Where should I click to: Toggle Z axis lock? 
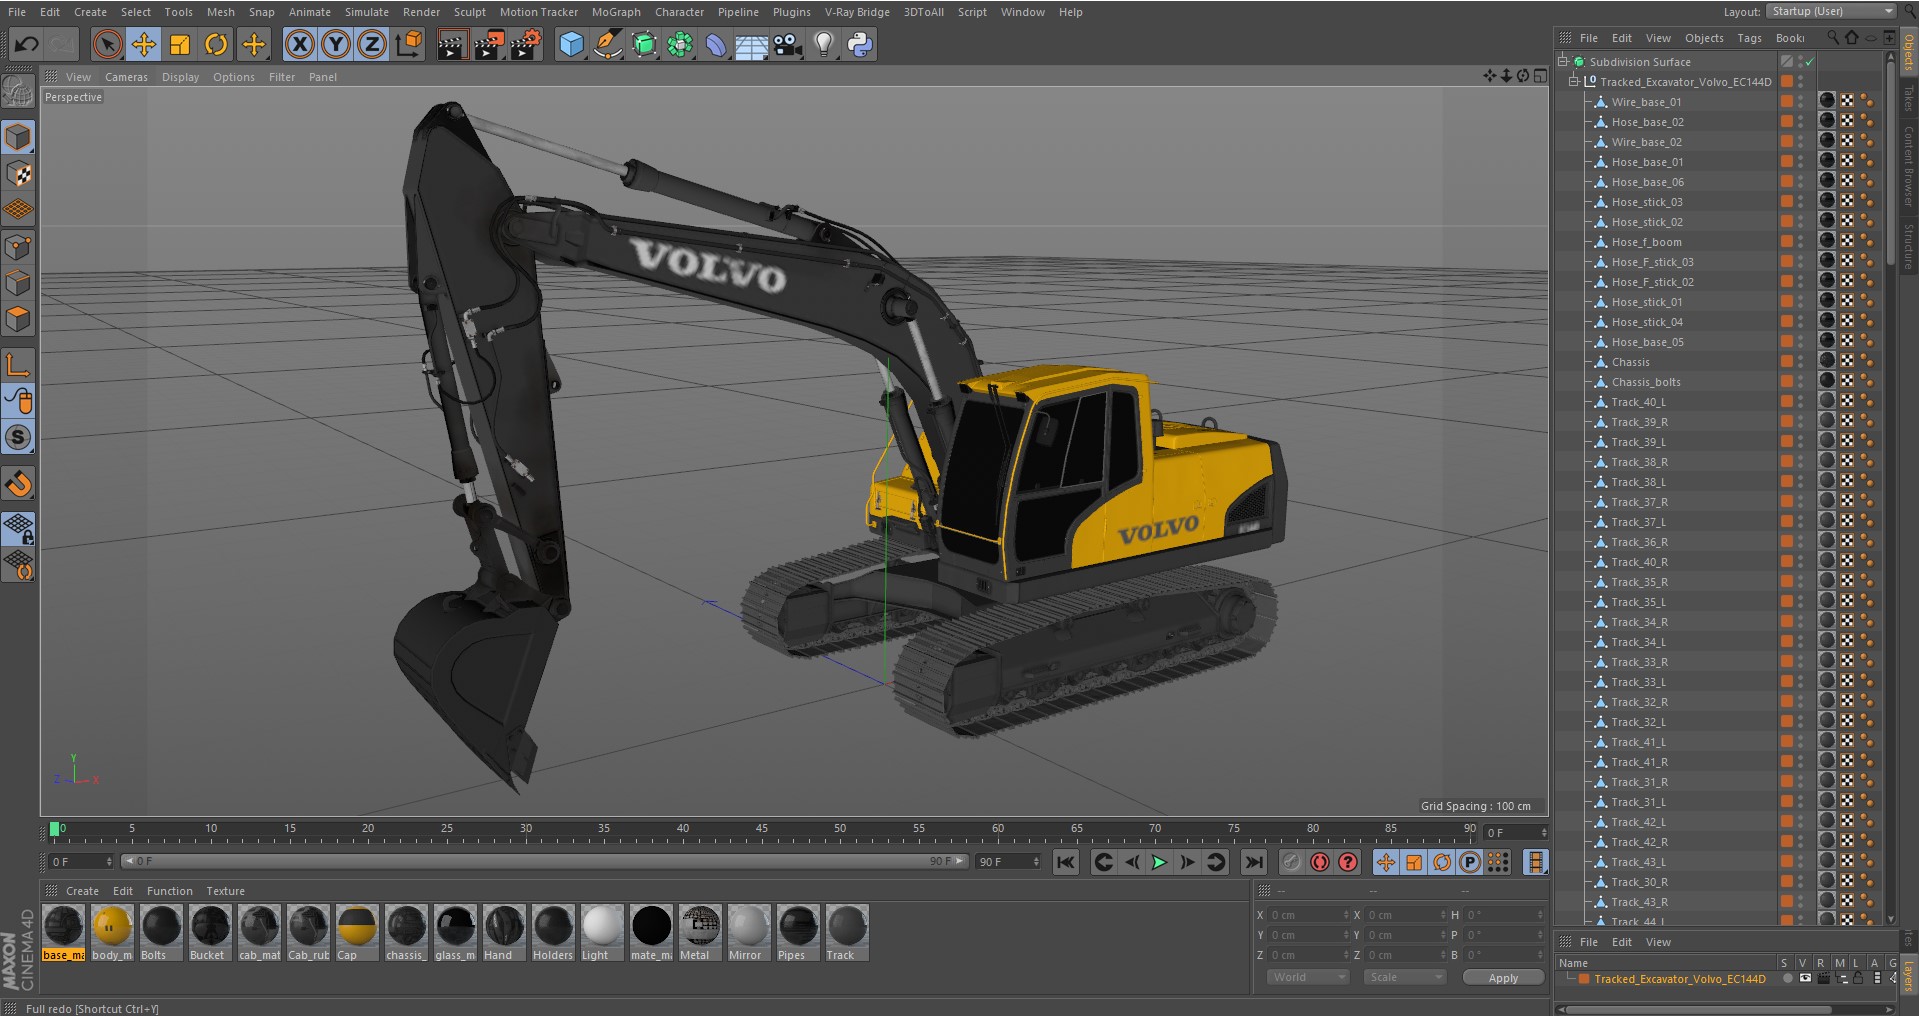[x=372, y=44]
